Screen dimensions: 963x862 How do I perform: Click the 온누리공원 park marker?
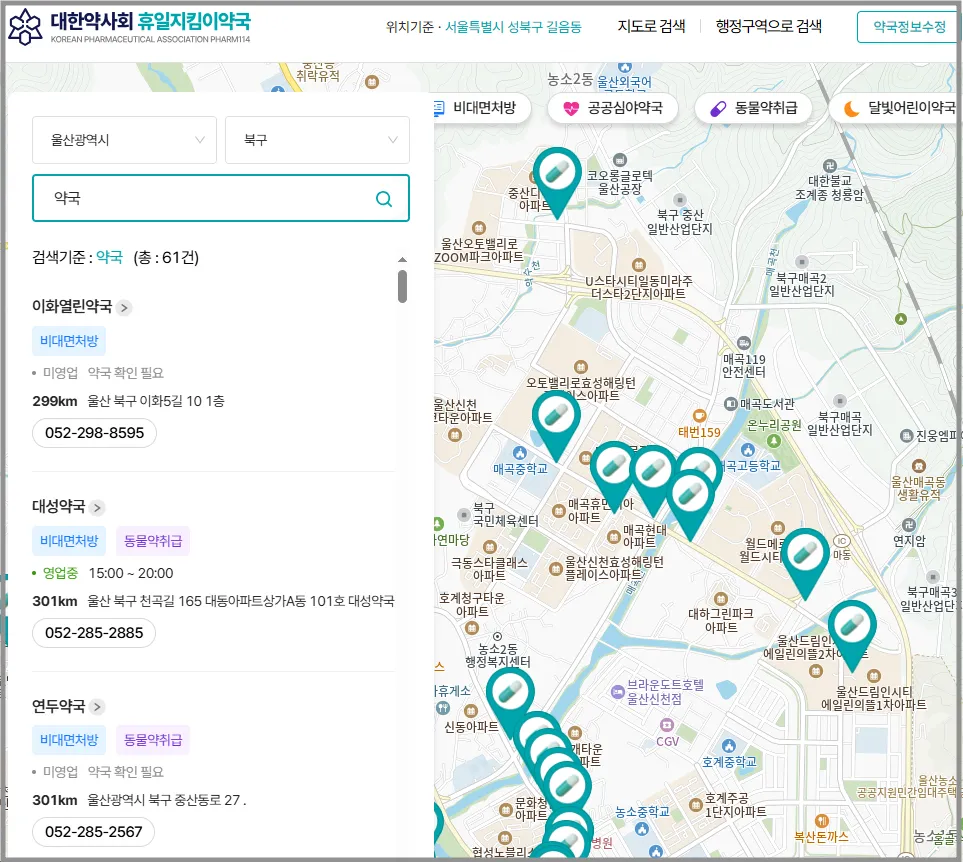click(774, 441)
